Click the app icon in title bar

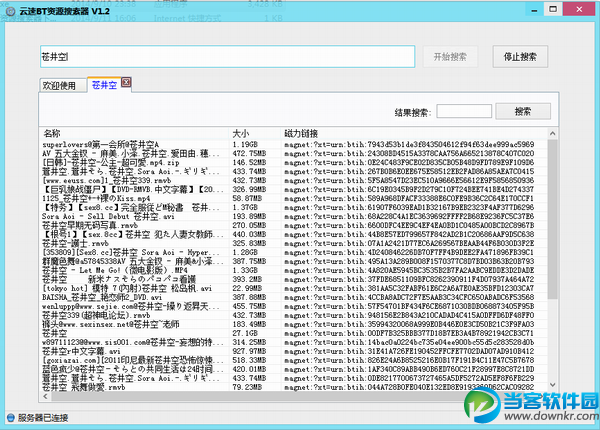pos(11,11)
